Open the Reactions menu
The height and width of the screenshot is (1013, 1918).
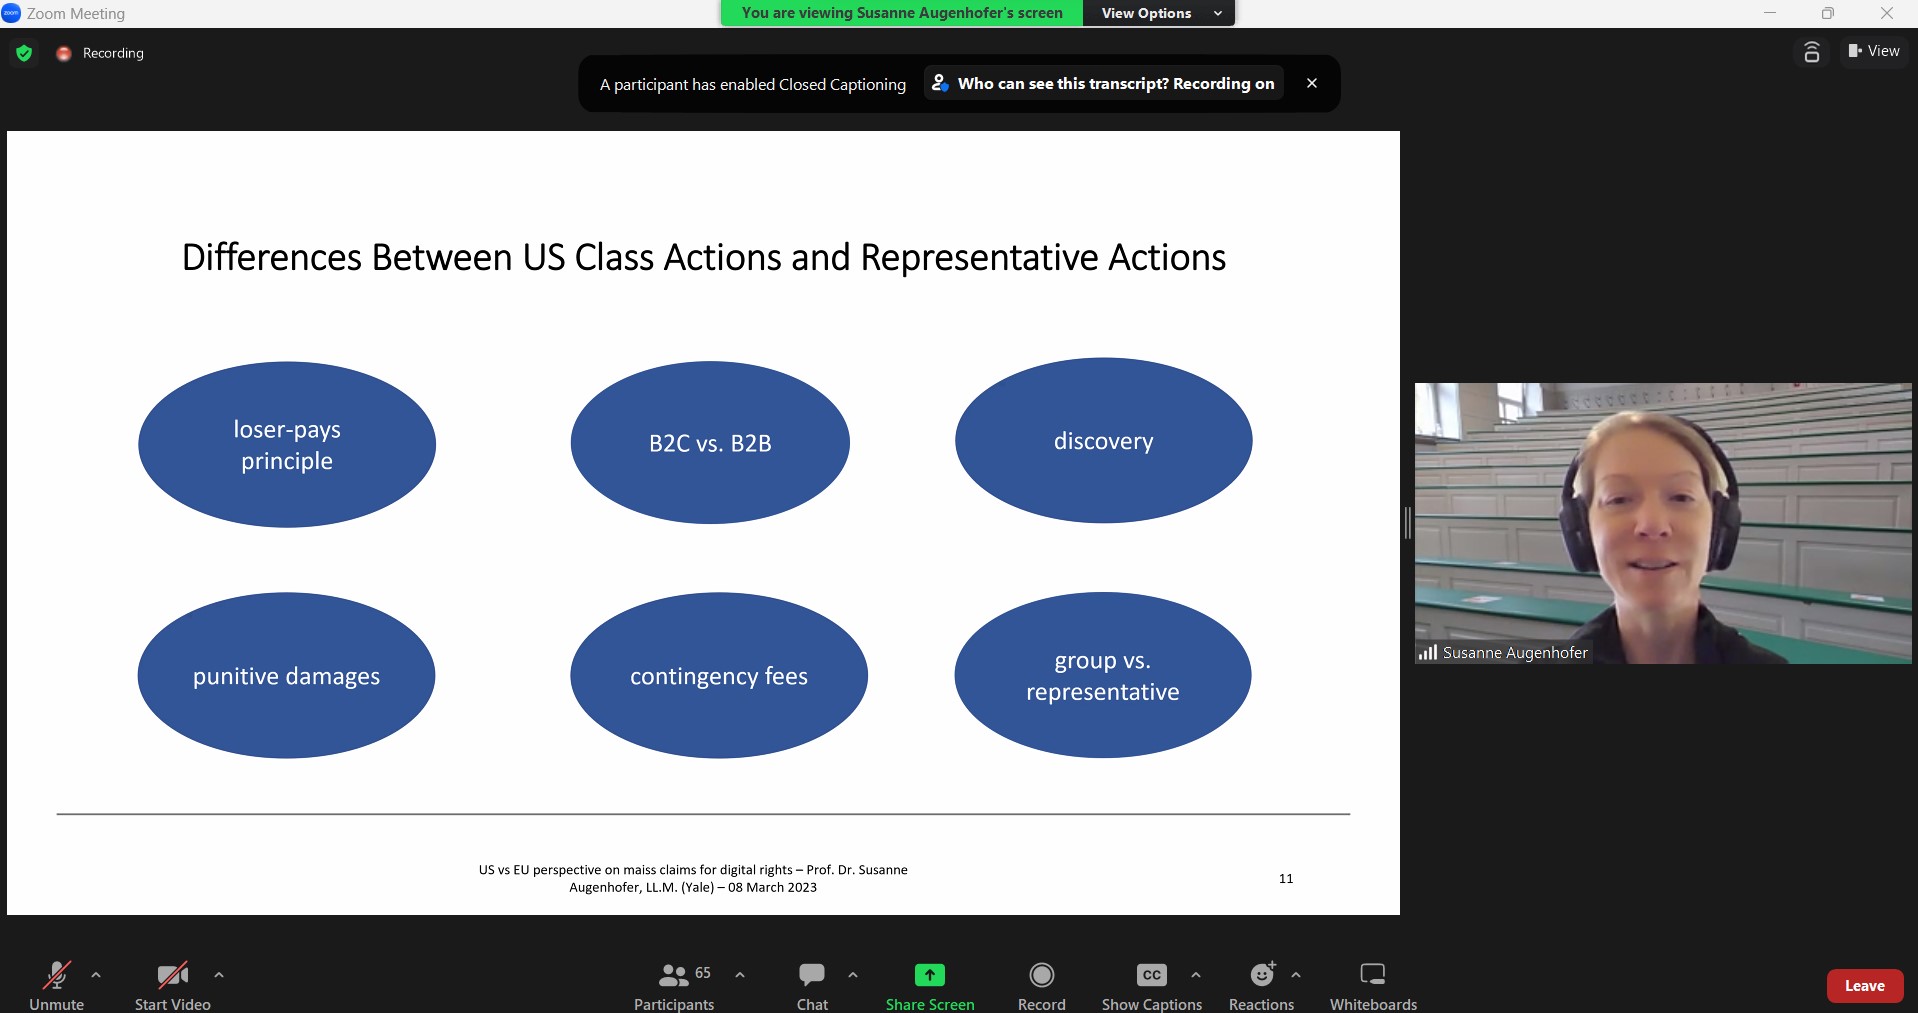(1262, 985)
